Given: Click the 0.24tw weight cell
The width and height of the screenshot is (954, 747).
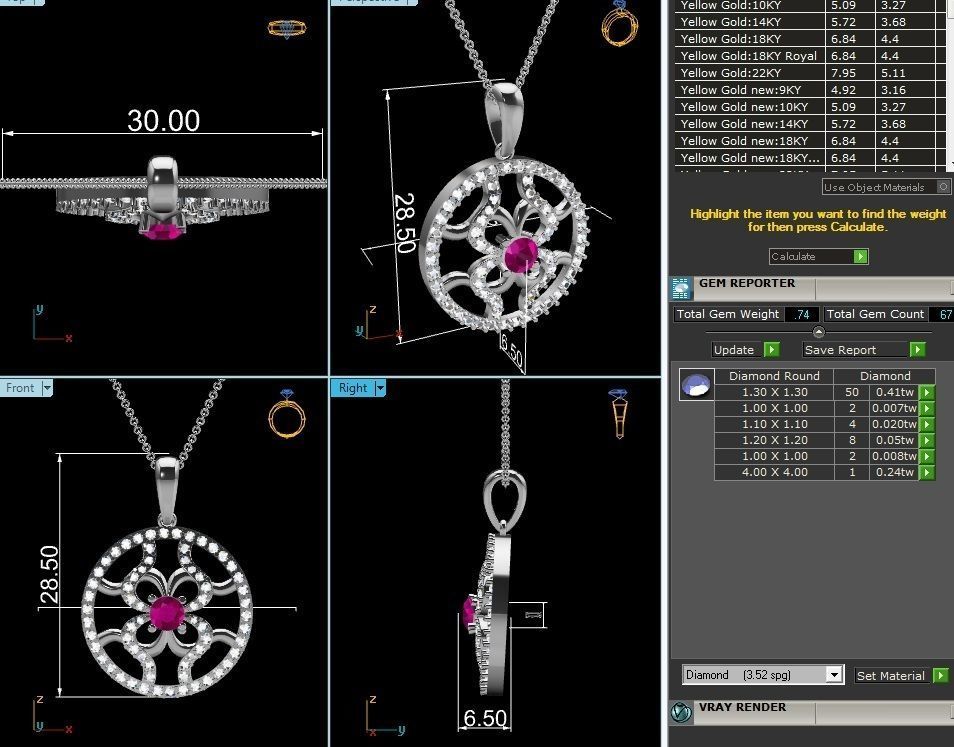Looking at the screenshot, I should point(894,472).
